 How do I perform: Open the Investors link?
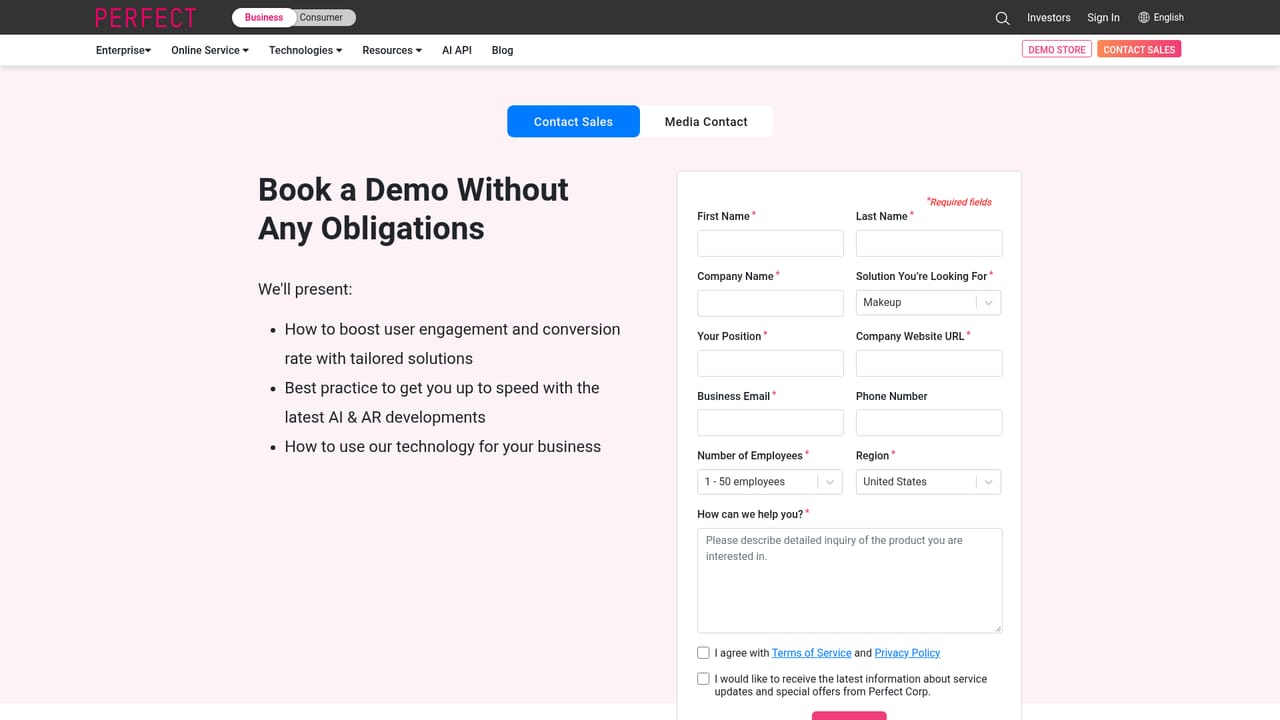1049,17
